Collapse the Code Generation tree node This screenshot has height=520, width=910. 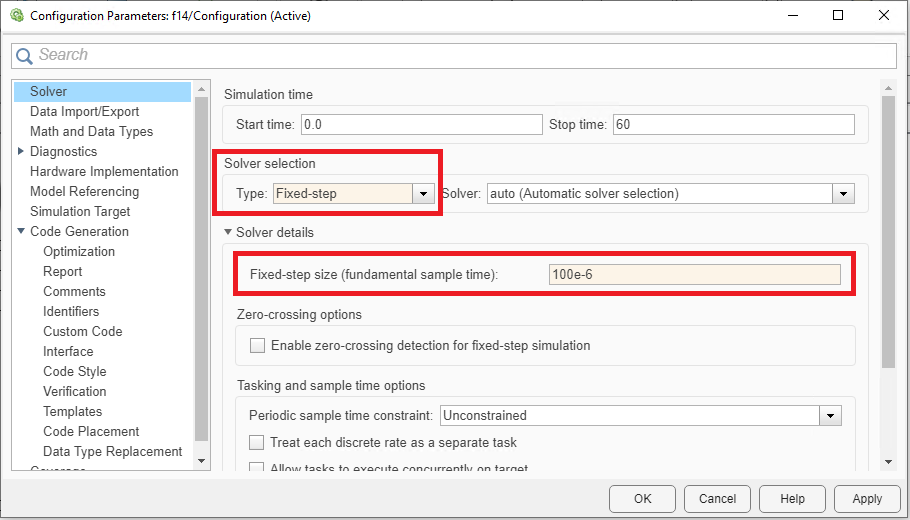click(21, 231)
